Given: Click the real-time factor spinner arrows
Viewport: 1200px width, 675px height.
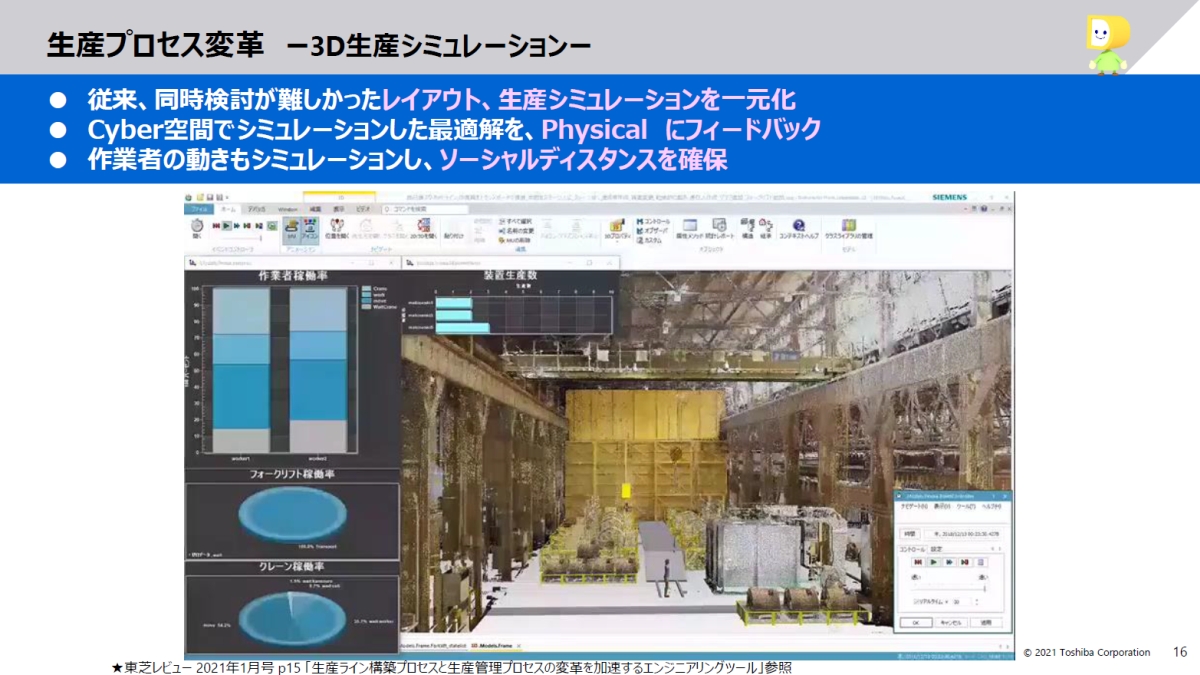Looking at the screenshot, I should click(x=977, y=601).
